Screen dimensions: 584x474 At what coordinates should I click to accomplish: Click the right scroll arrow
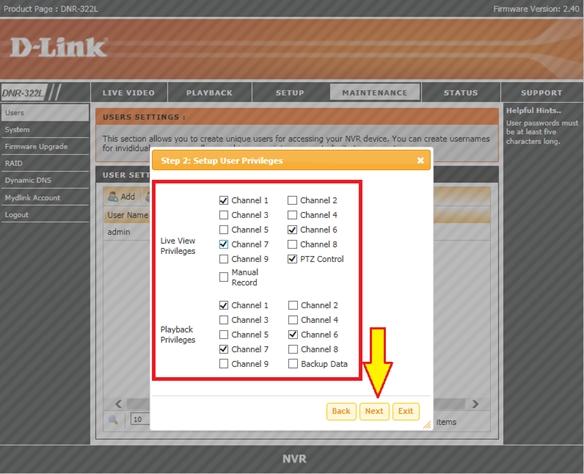click(x=475, y=404)
